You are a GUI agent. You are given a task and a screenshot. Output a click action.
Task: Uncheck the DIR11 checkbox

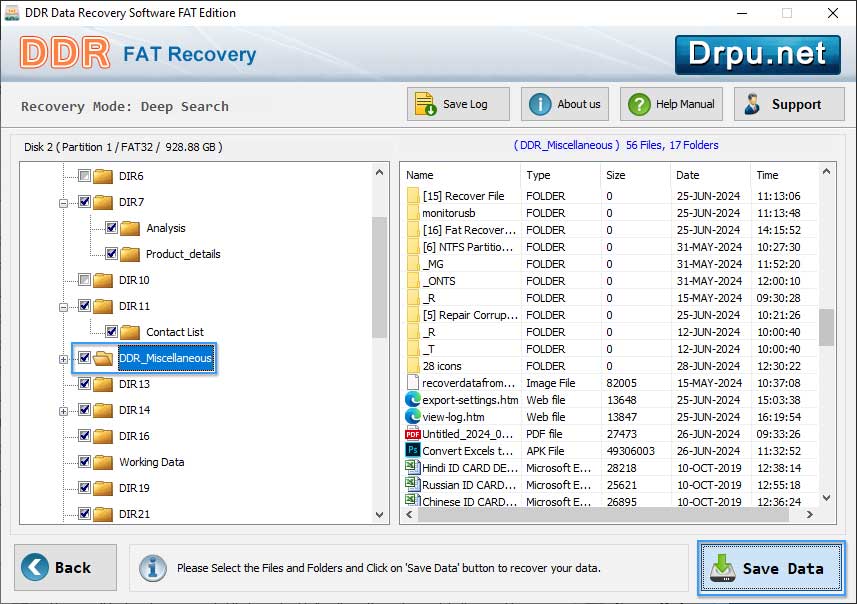(84, 306)
